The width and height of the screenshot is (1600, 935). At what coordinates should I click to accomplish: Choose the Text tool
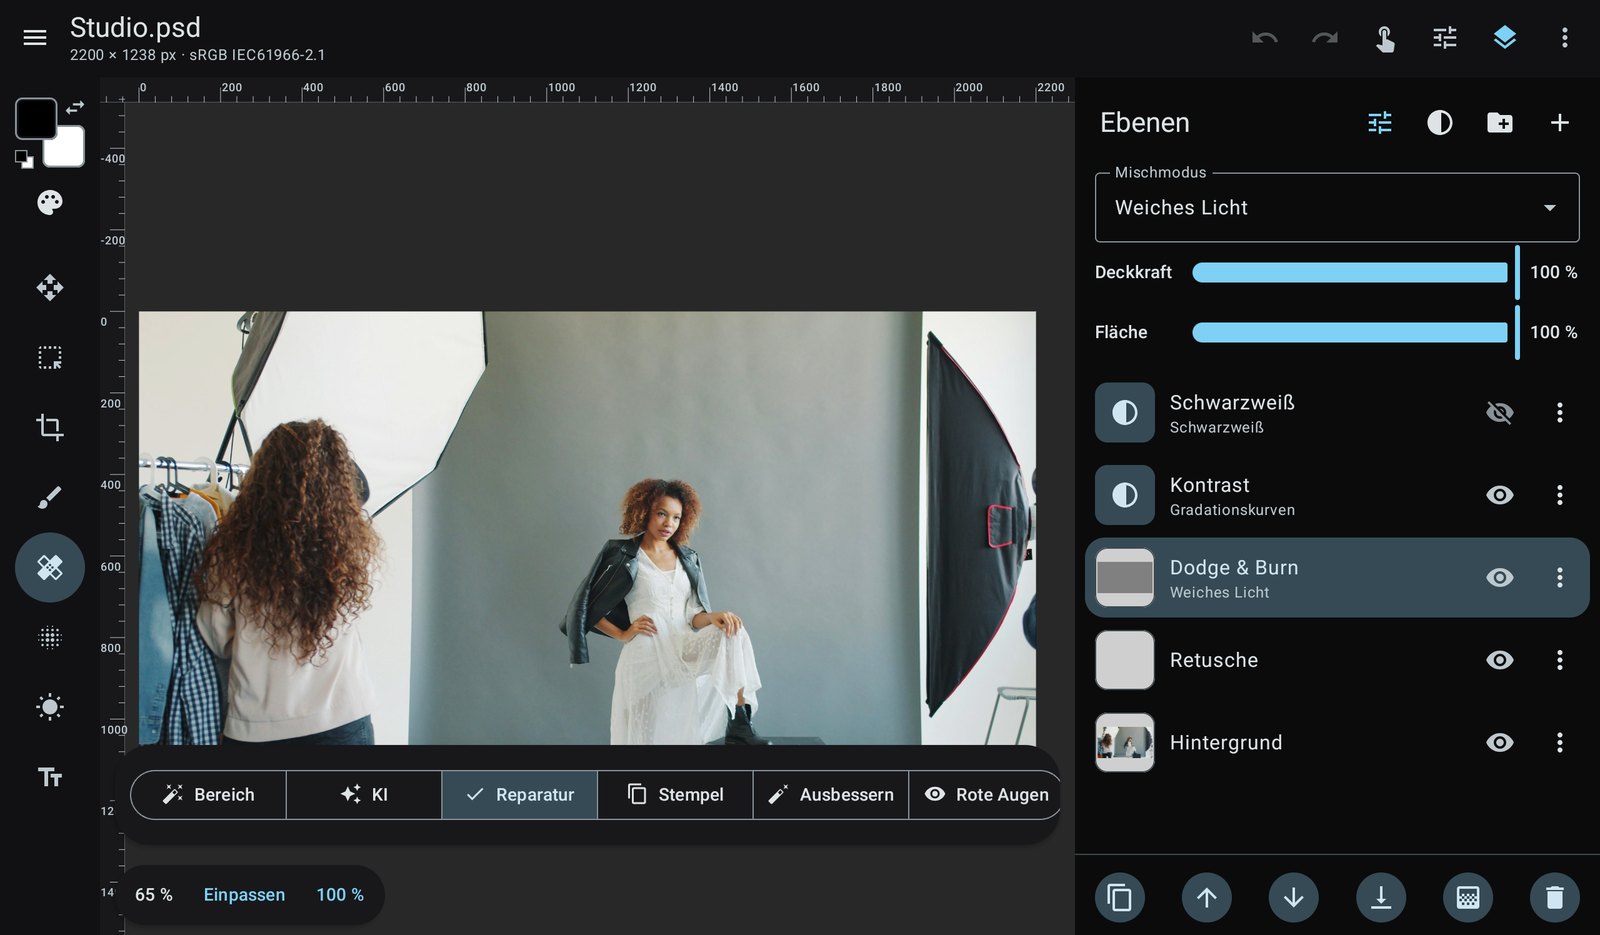click(50, 777)
